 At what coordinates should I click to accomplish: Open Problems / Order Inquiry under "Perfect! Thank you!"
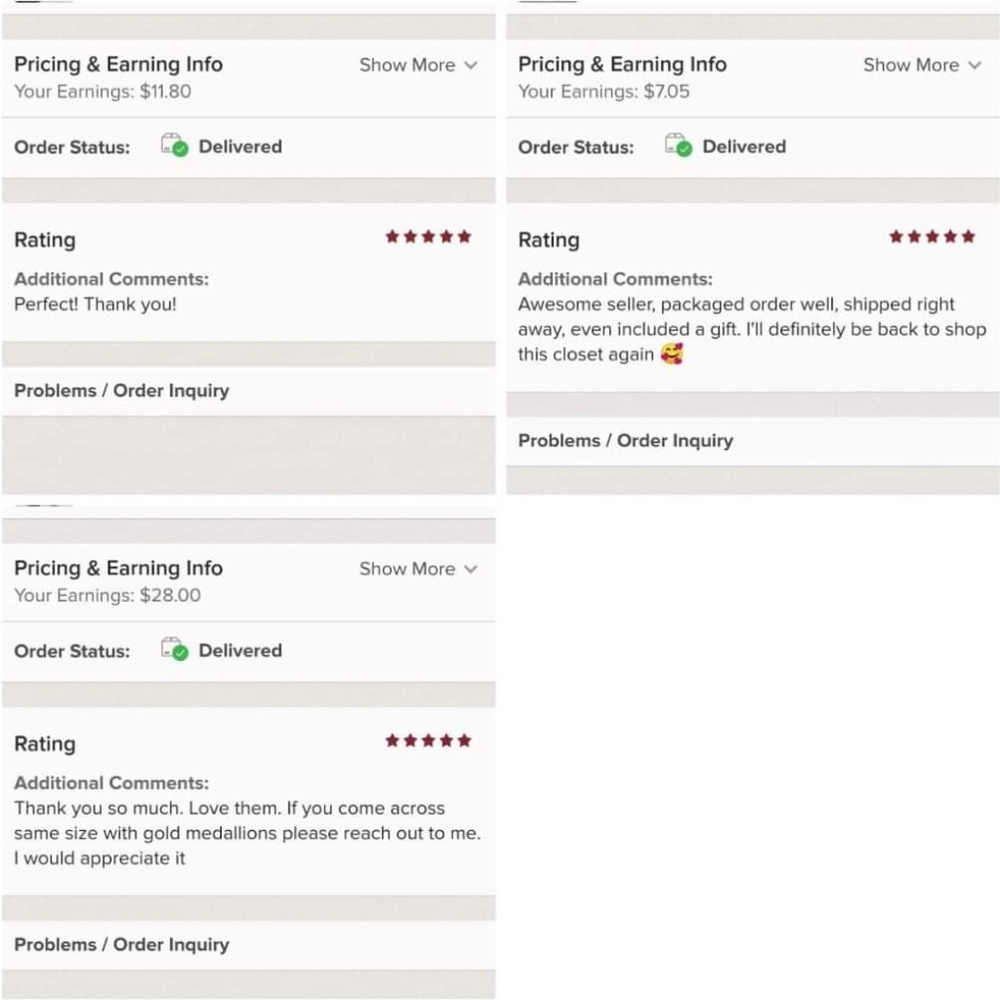tap(249, 391)
